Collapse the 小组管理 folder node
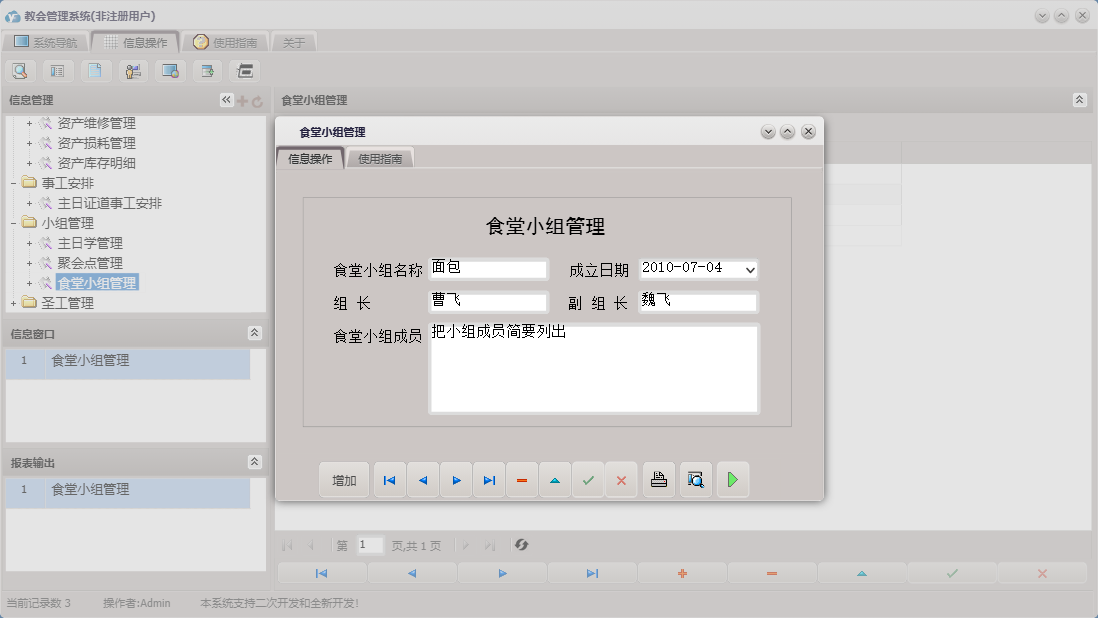 coord(13,223)
